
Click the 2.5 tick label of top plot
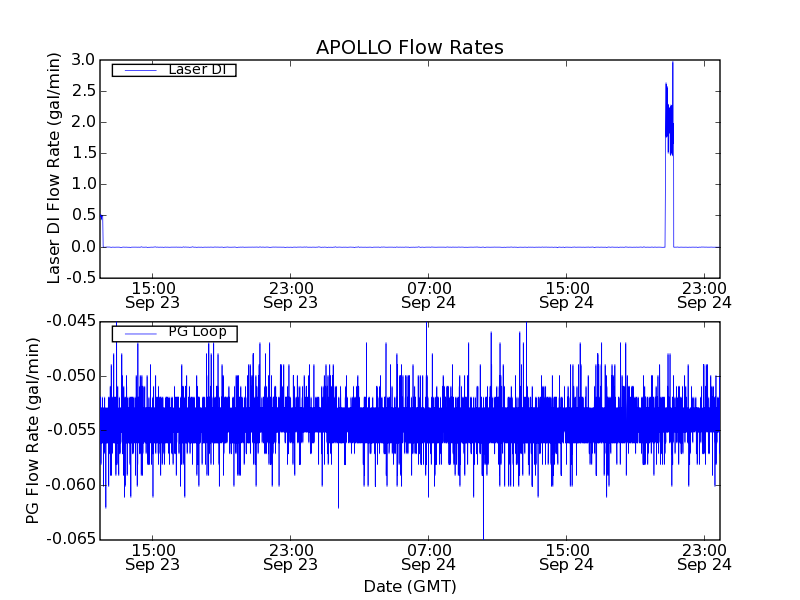click(83, 91)
